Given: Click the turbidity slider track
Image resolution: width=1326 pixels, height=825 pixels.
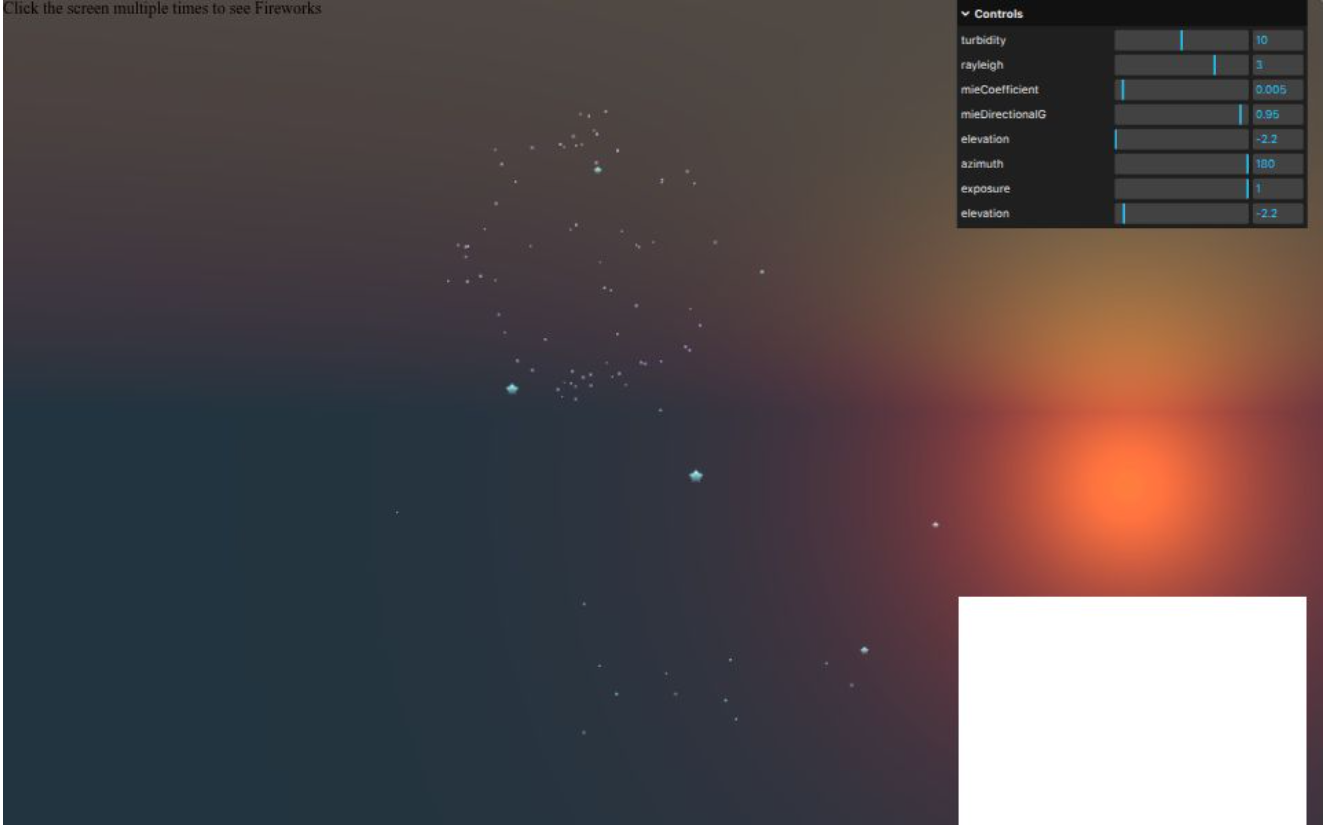Looking at the screenshot, I should tap(1181, 40).
